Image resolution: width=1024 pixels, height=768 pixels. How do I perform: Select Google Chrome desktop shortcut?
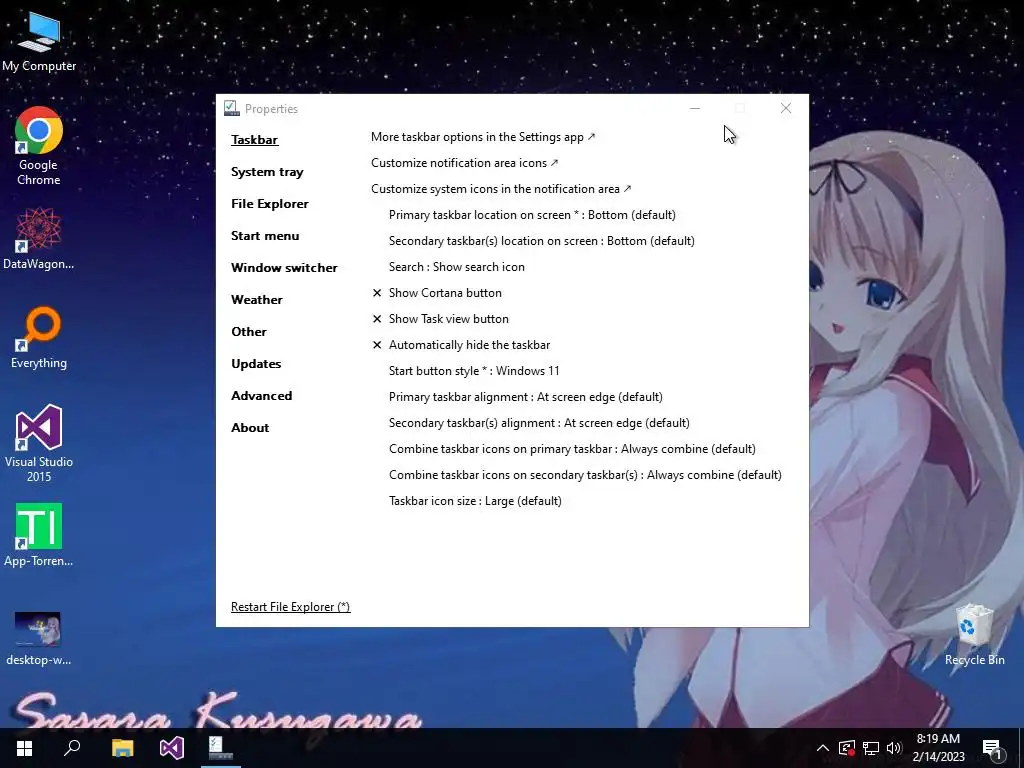39,146
